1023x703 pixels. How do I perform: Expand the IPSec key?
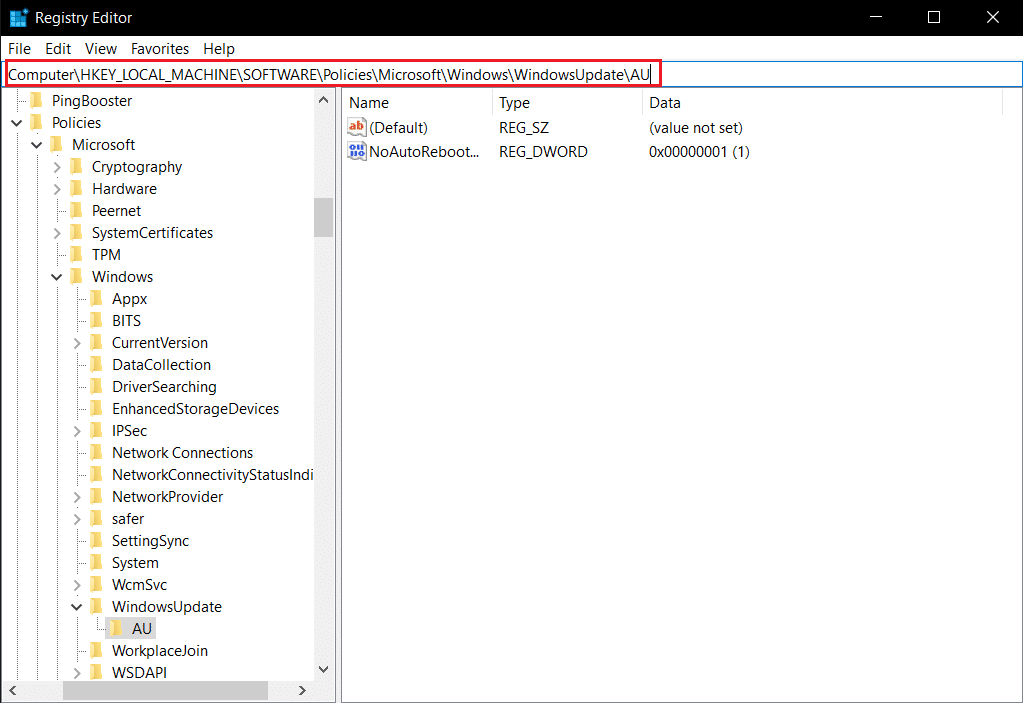(x=77, y=431)
